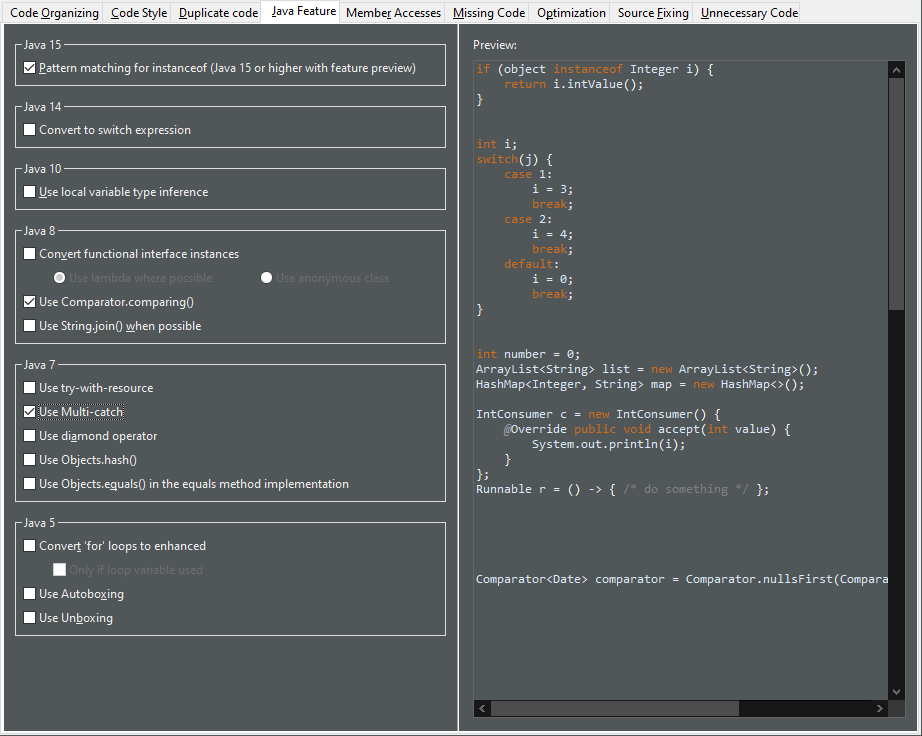Viewport: 922px width, 736px height.
Task: Click the preview vertical scrollbar thumb
Action: 896,194
